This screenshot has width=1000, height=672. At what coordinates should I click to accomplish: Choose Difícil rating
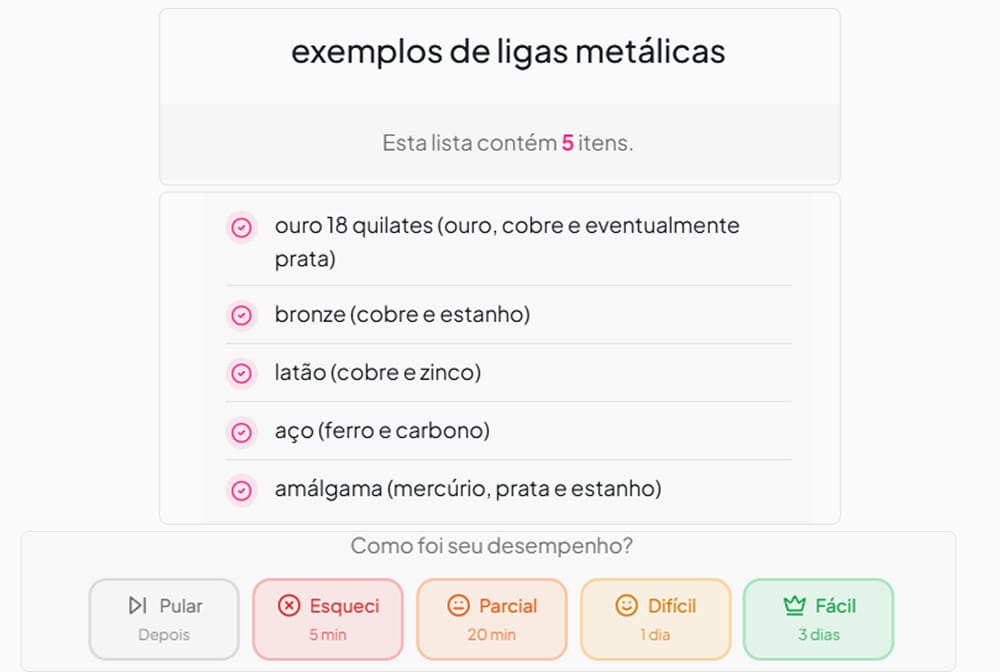click(x=656, y=619)
